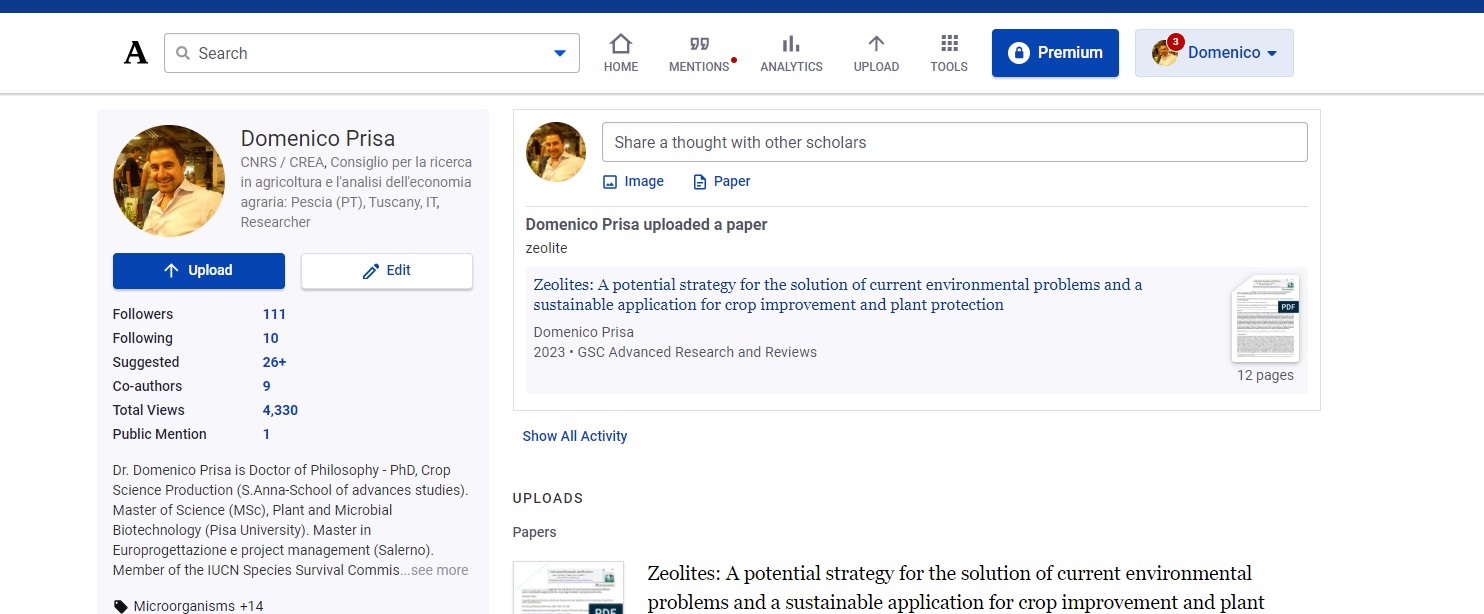Open the Mentions quote icon
Screen dimensions: 1484x614
tap(699, 44)
